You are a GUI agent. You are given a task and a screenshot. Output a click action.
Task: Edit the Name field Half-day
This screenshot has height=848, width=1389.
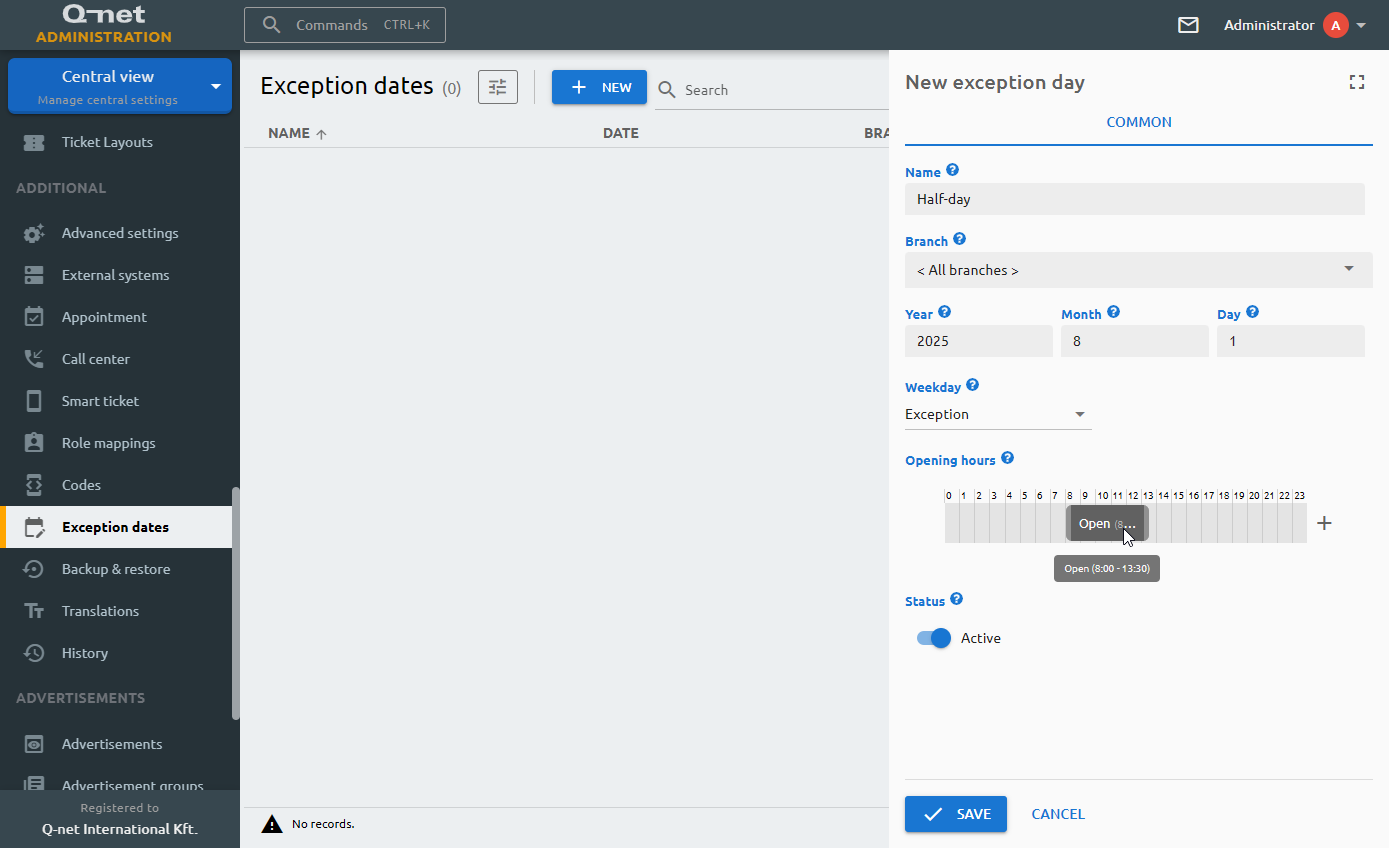(1135, 199)
